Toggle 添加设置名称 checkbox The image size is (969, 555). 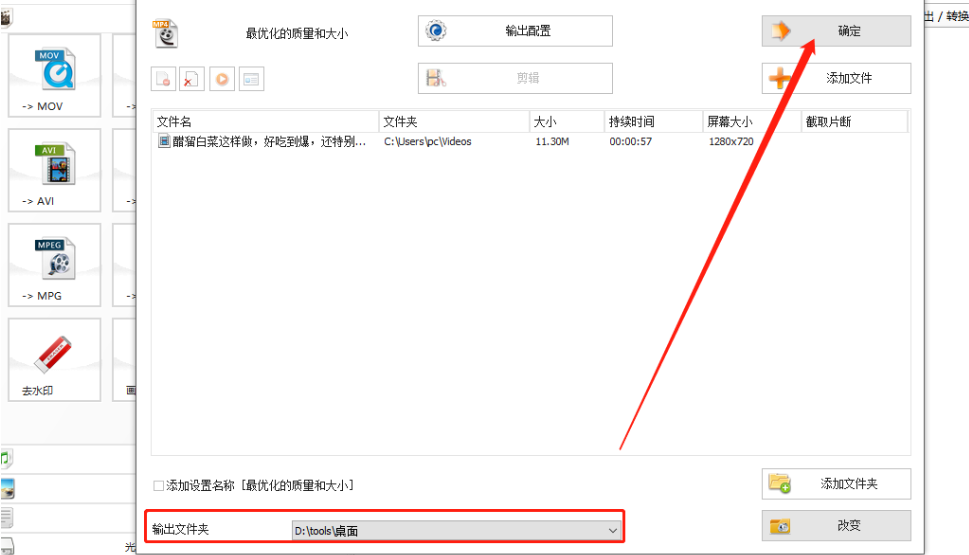(x=159, y=486)
